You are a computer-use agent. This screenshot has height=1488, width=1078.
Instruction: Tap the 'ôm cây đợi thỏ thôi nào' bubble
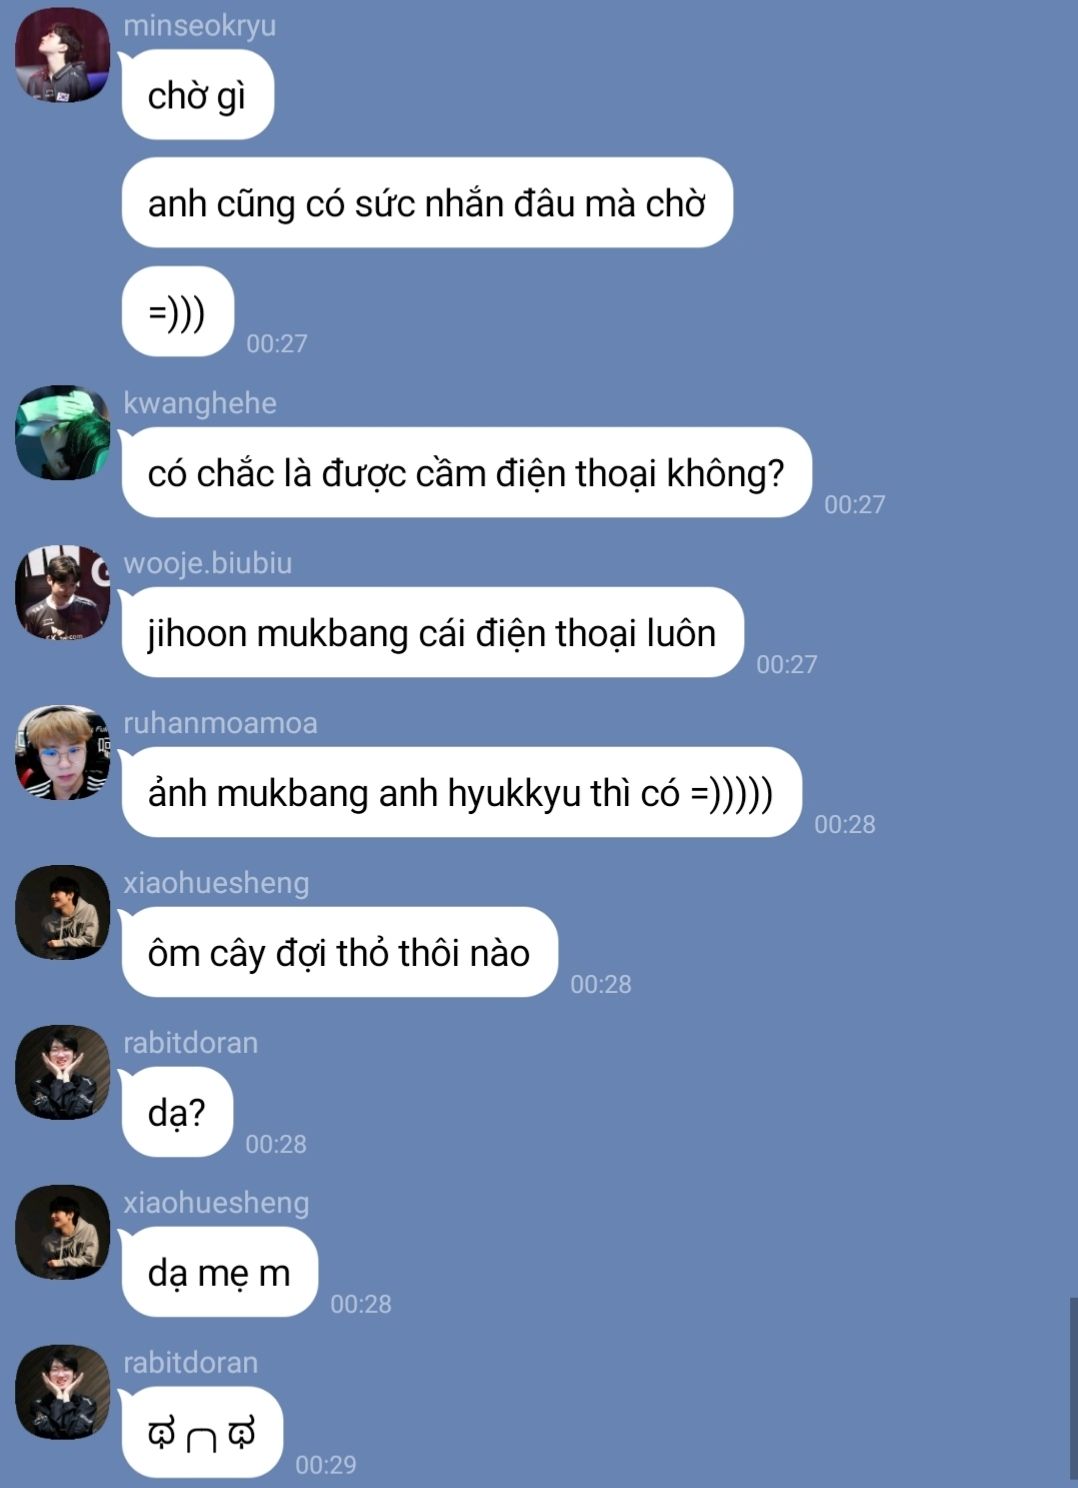[x=339, y=953]
